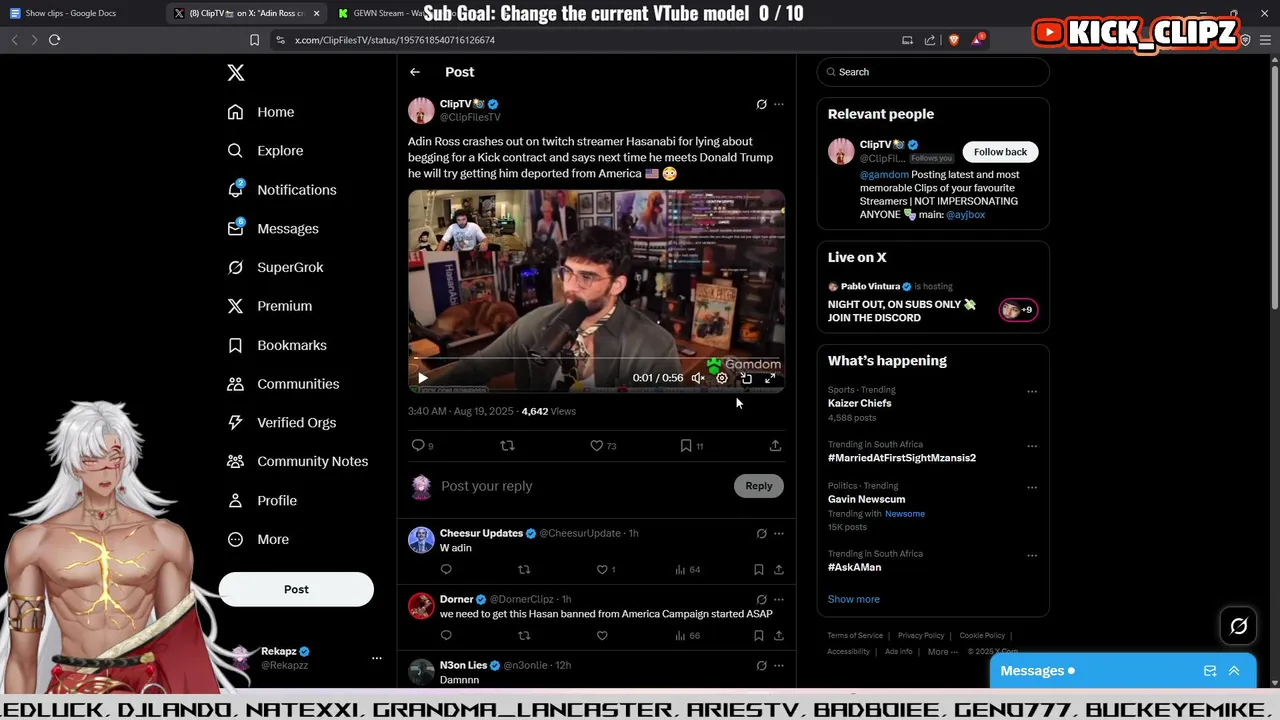This screenshot has width=1280, height=720.
Task: Switch to GEWN Stream browser tab
Action: click(x=385, y=13)
